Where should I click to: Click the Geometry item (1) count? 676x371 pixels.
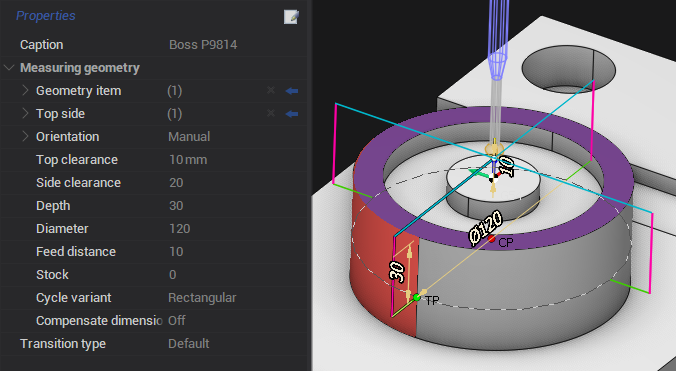175,91
